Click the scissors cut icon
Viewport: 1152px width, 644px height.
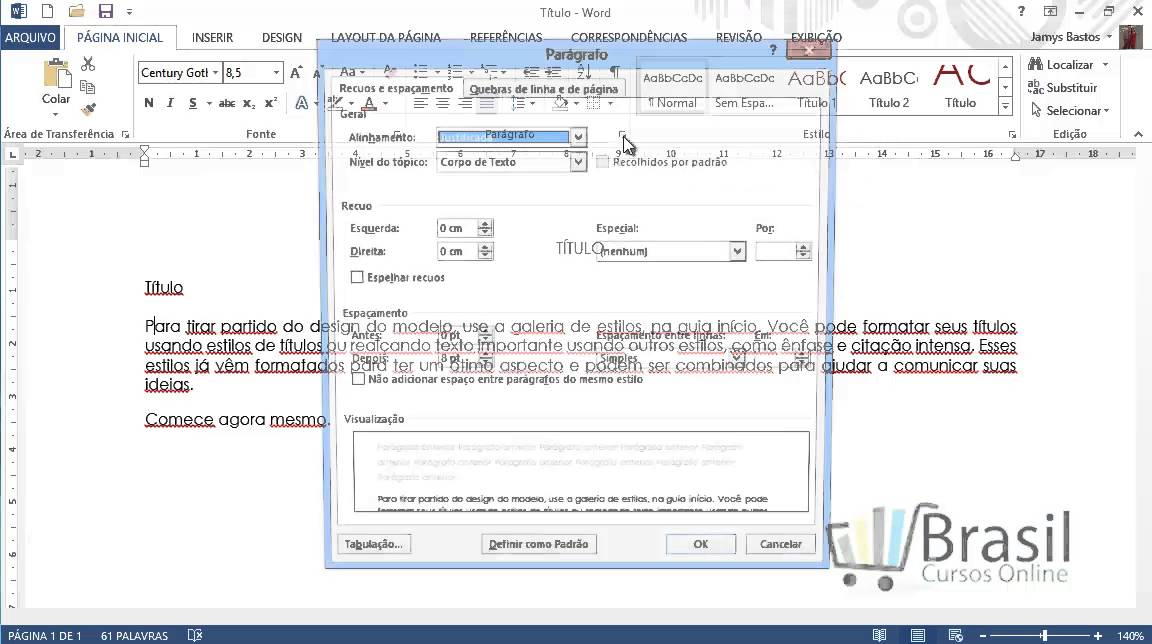coord(88,65)
